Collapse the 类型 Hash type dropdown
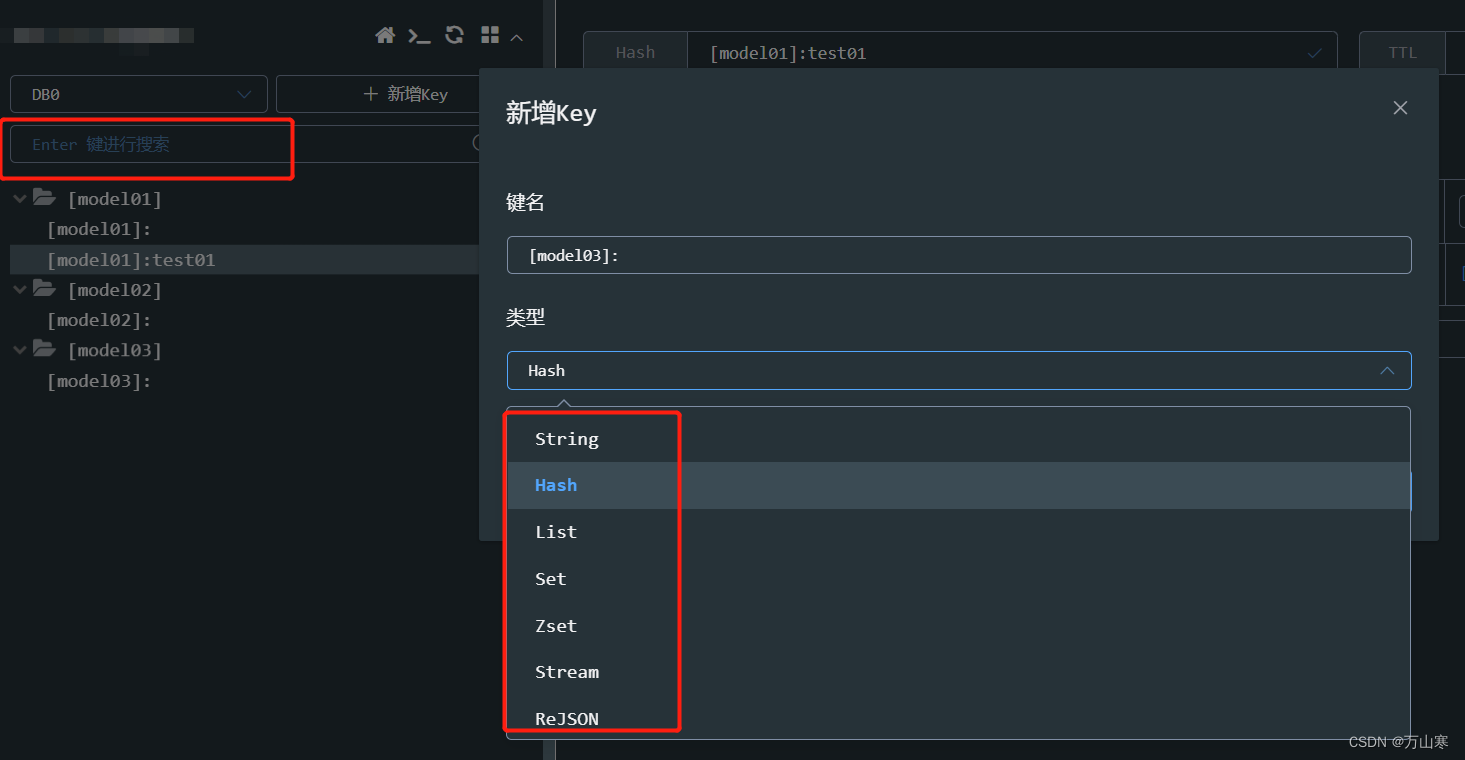Screen dimensions: 1465x760 [1386, 371]
